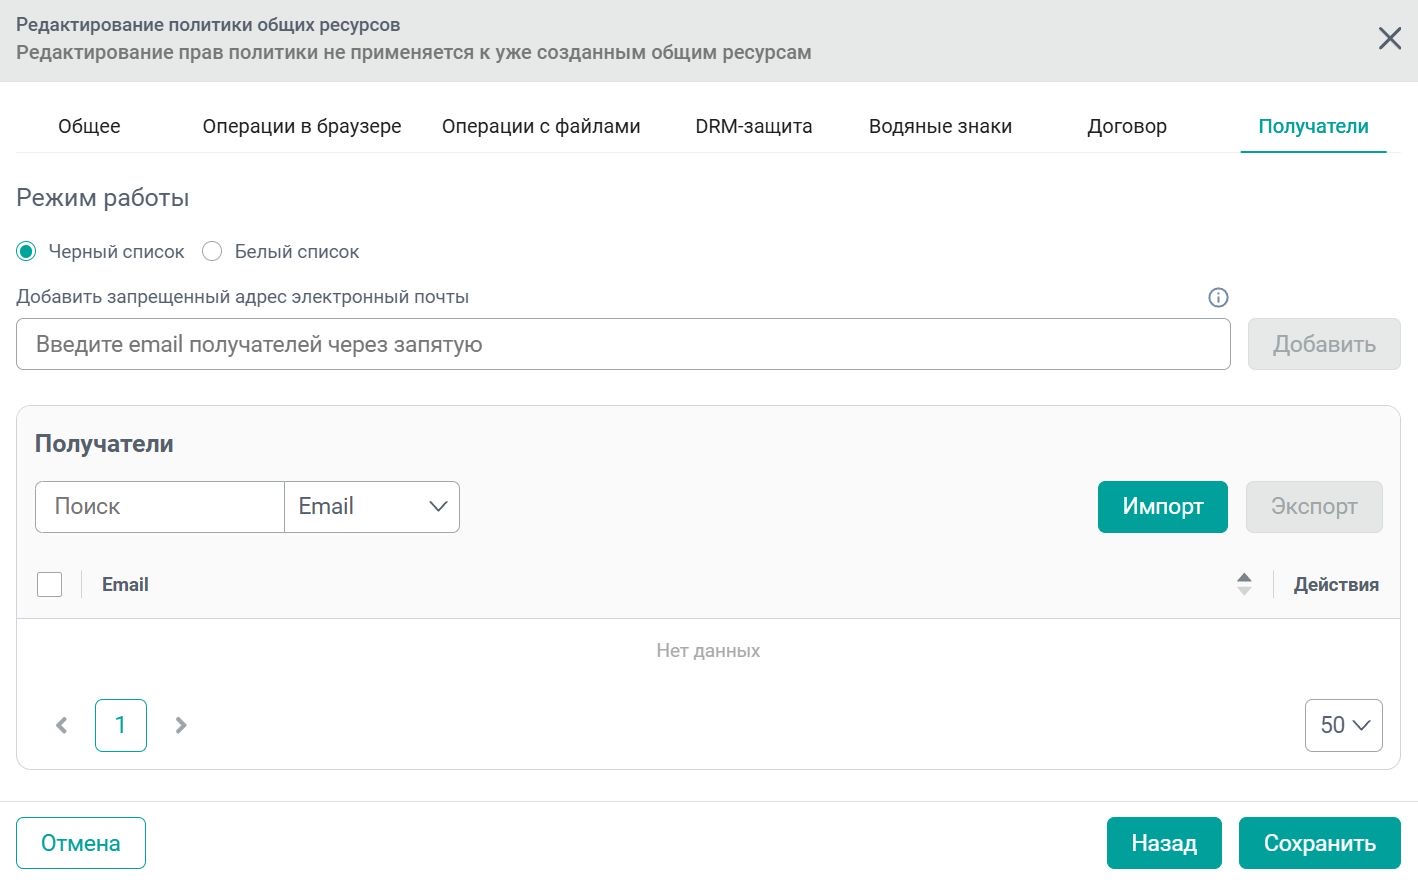Select the Белый список radio button
This screenshot has height=883, width=1418.
(x=212, y=251)
